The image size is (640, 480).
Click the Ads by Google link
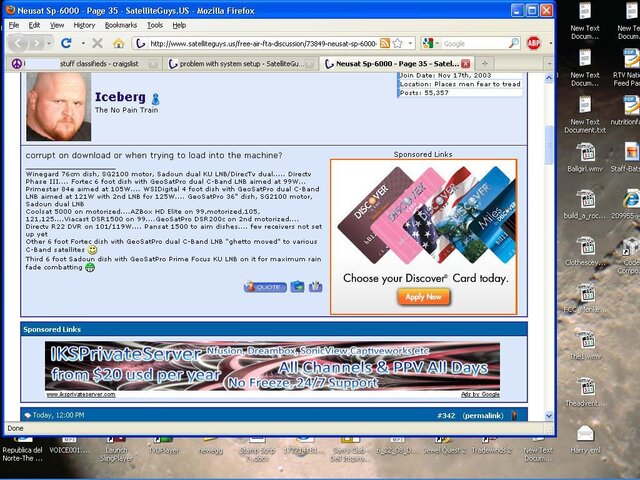coord(480,394)
